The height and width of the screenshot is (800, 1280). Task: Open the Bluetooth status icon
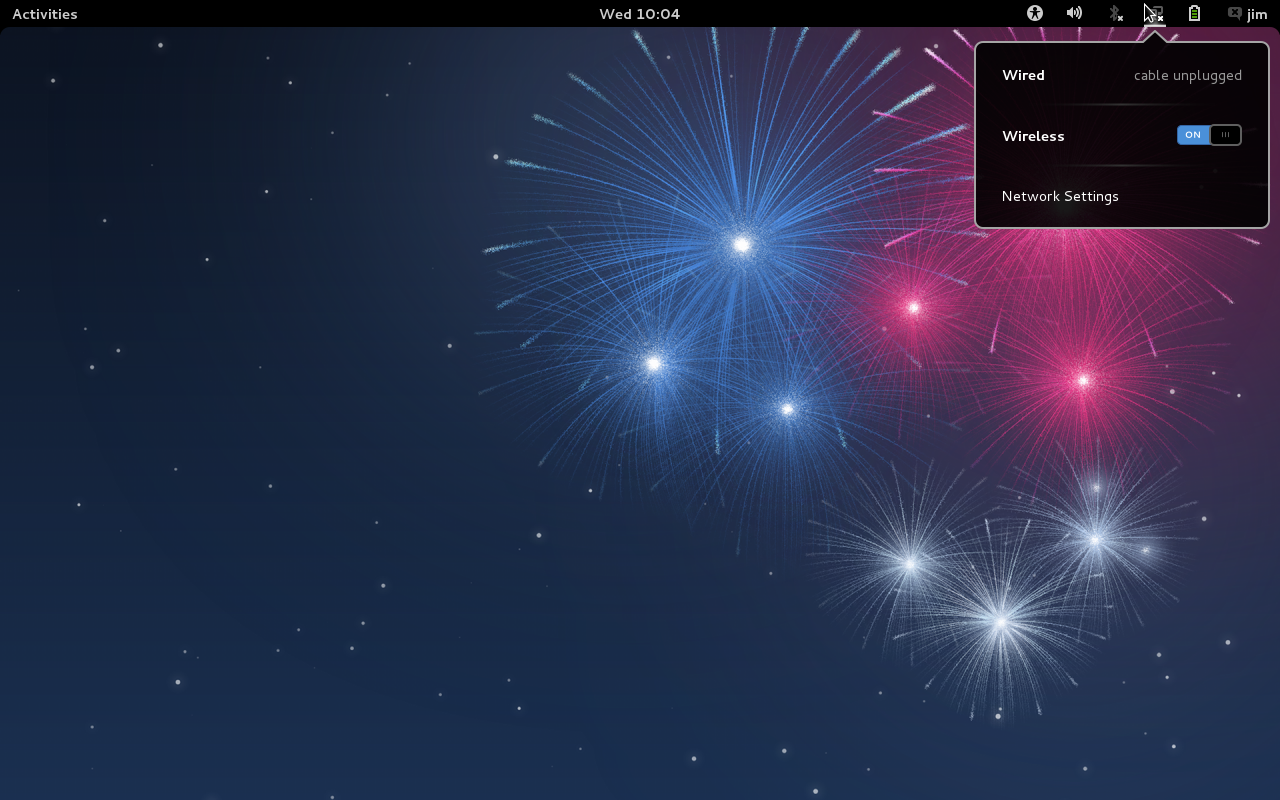pos(1115,13)
